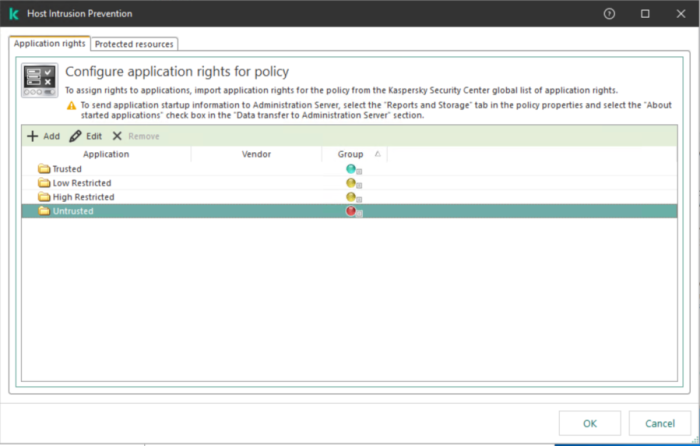Toggle sort arrow on Group column
The width and height of the screenshot is (700, 446).
pos(378,154)
